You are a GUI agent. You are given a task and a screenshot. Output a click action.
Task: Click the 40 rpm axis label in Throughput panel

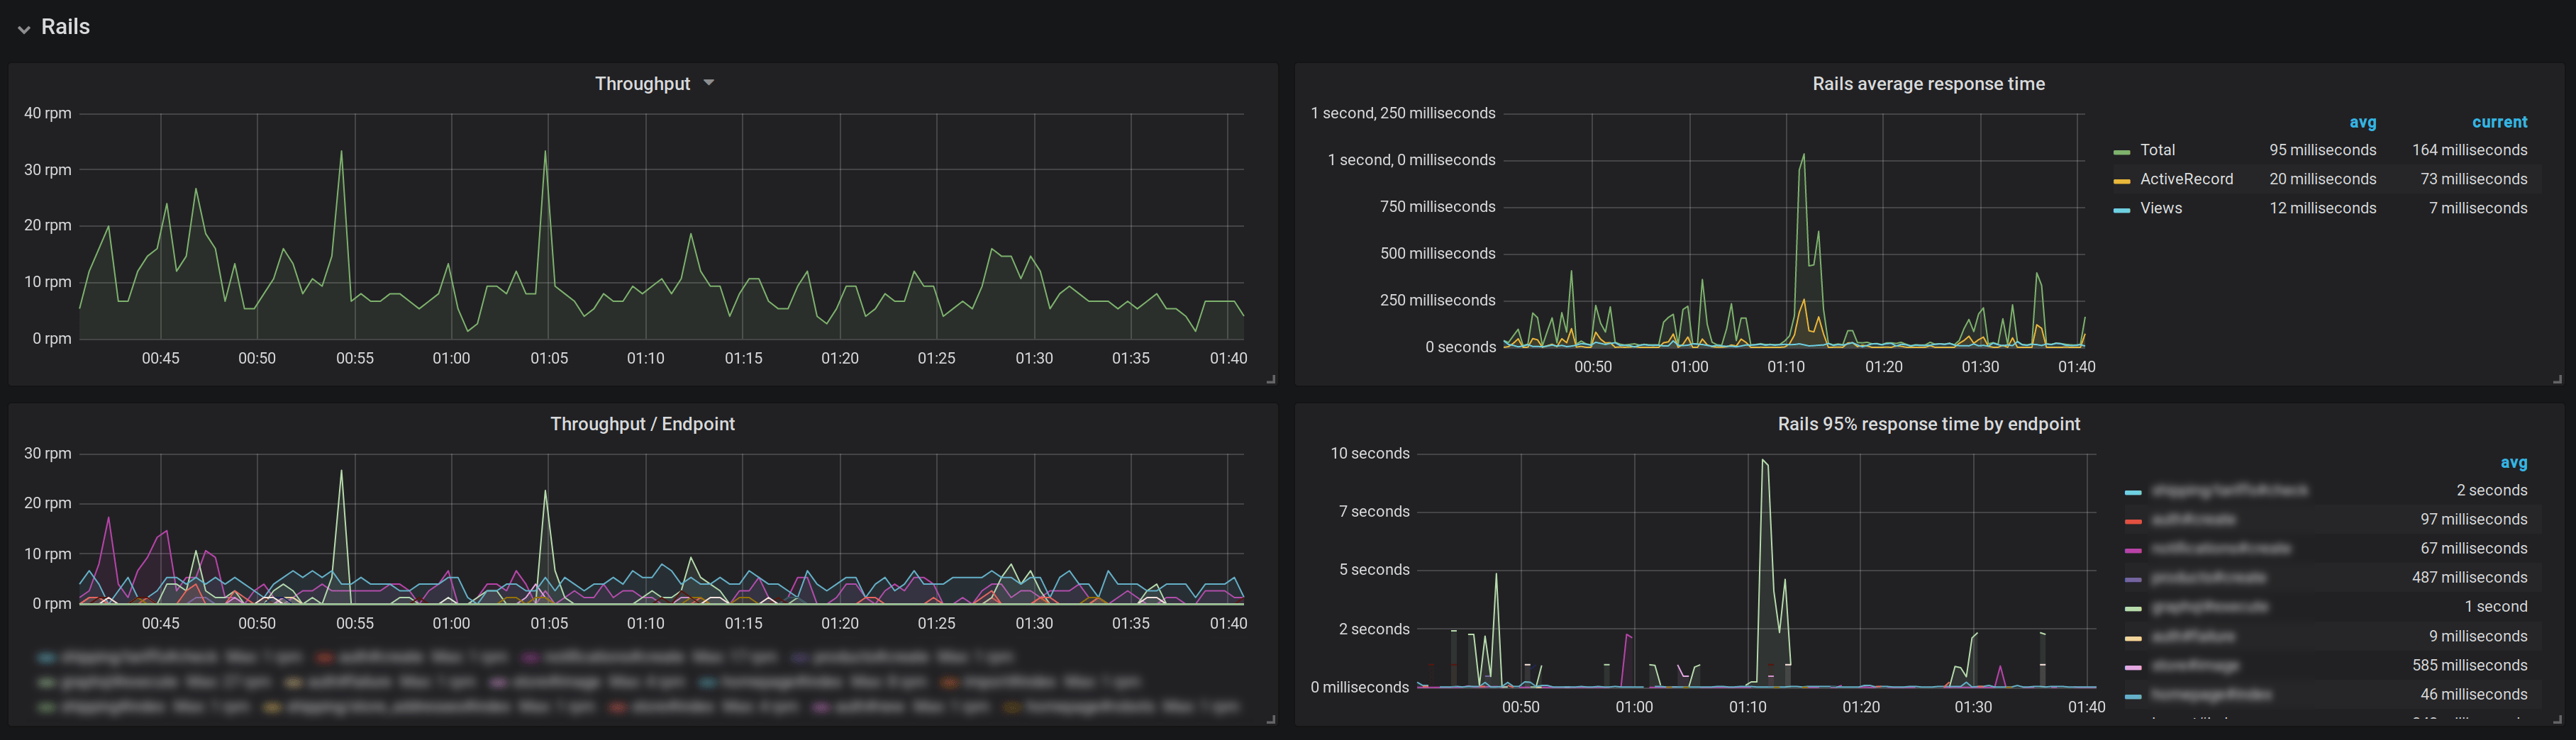(x=47, y=113)
